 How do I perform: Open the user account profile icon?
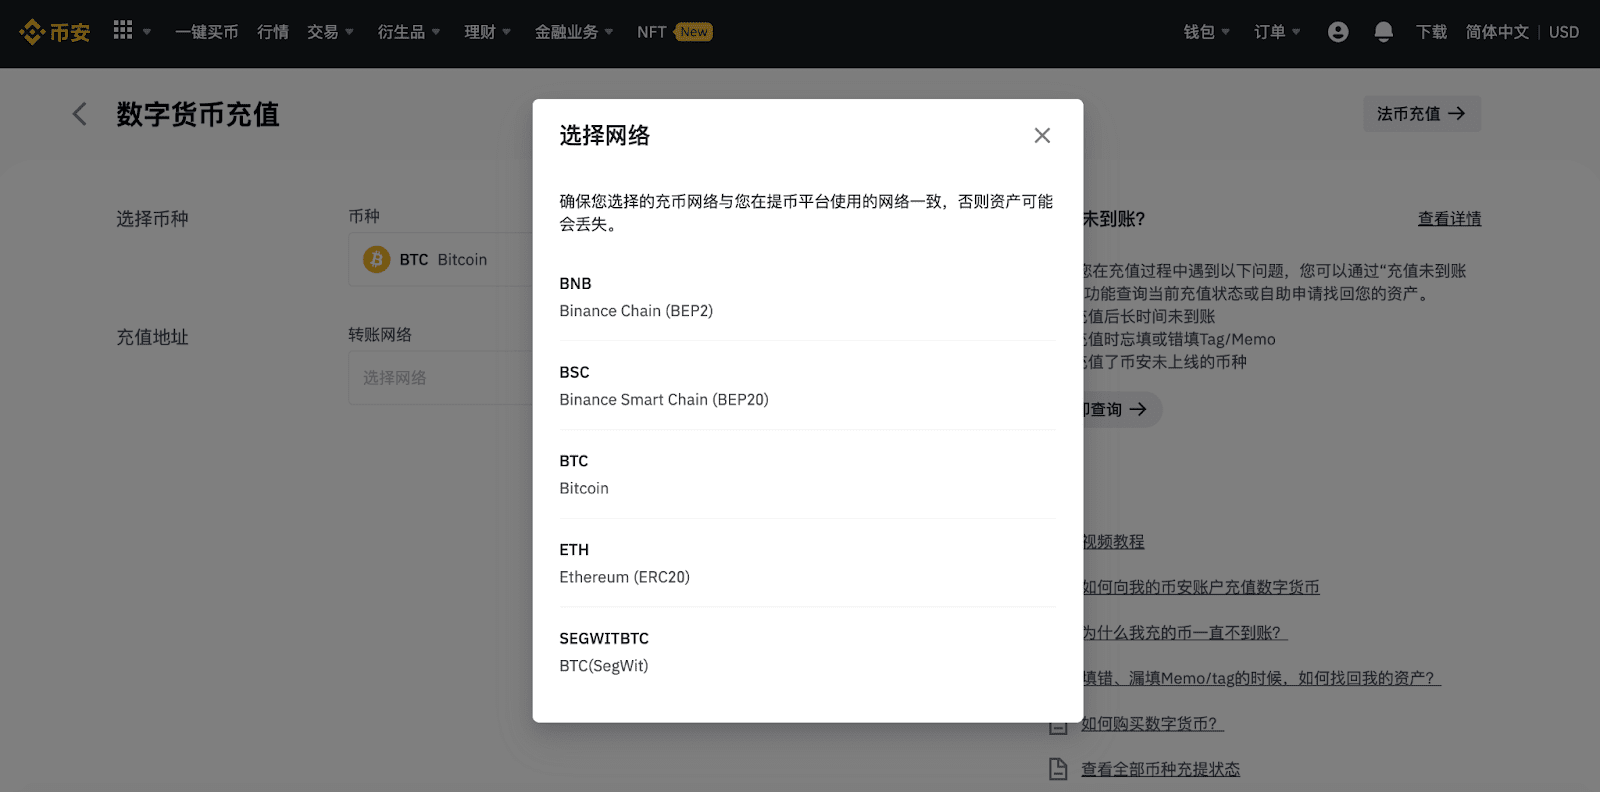coord(1338,32)
